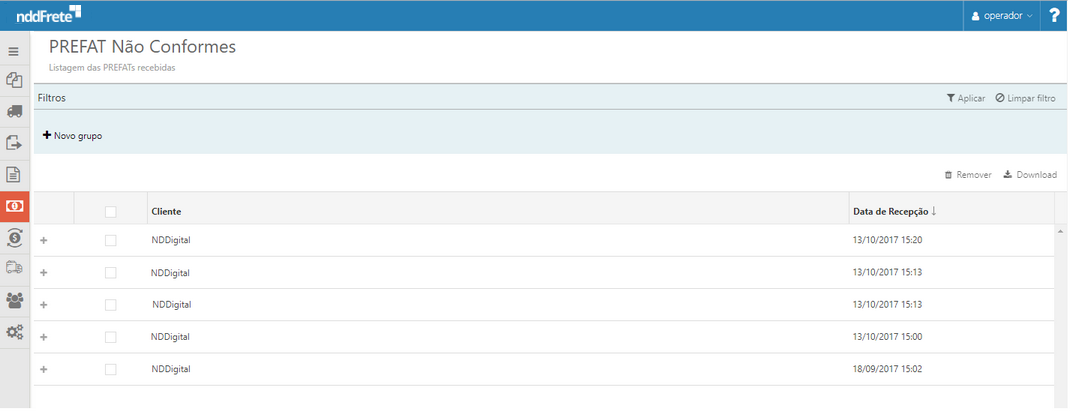This screenshot has width=1070, height=412.
Task: Open the users group sidebar icon
Action: pyautogui.click(x=14, y=300)
